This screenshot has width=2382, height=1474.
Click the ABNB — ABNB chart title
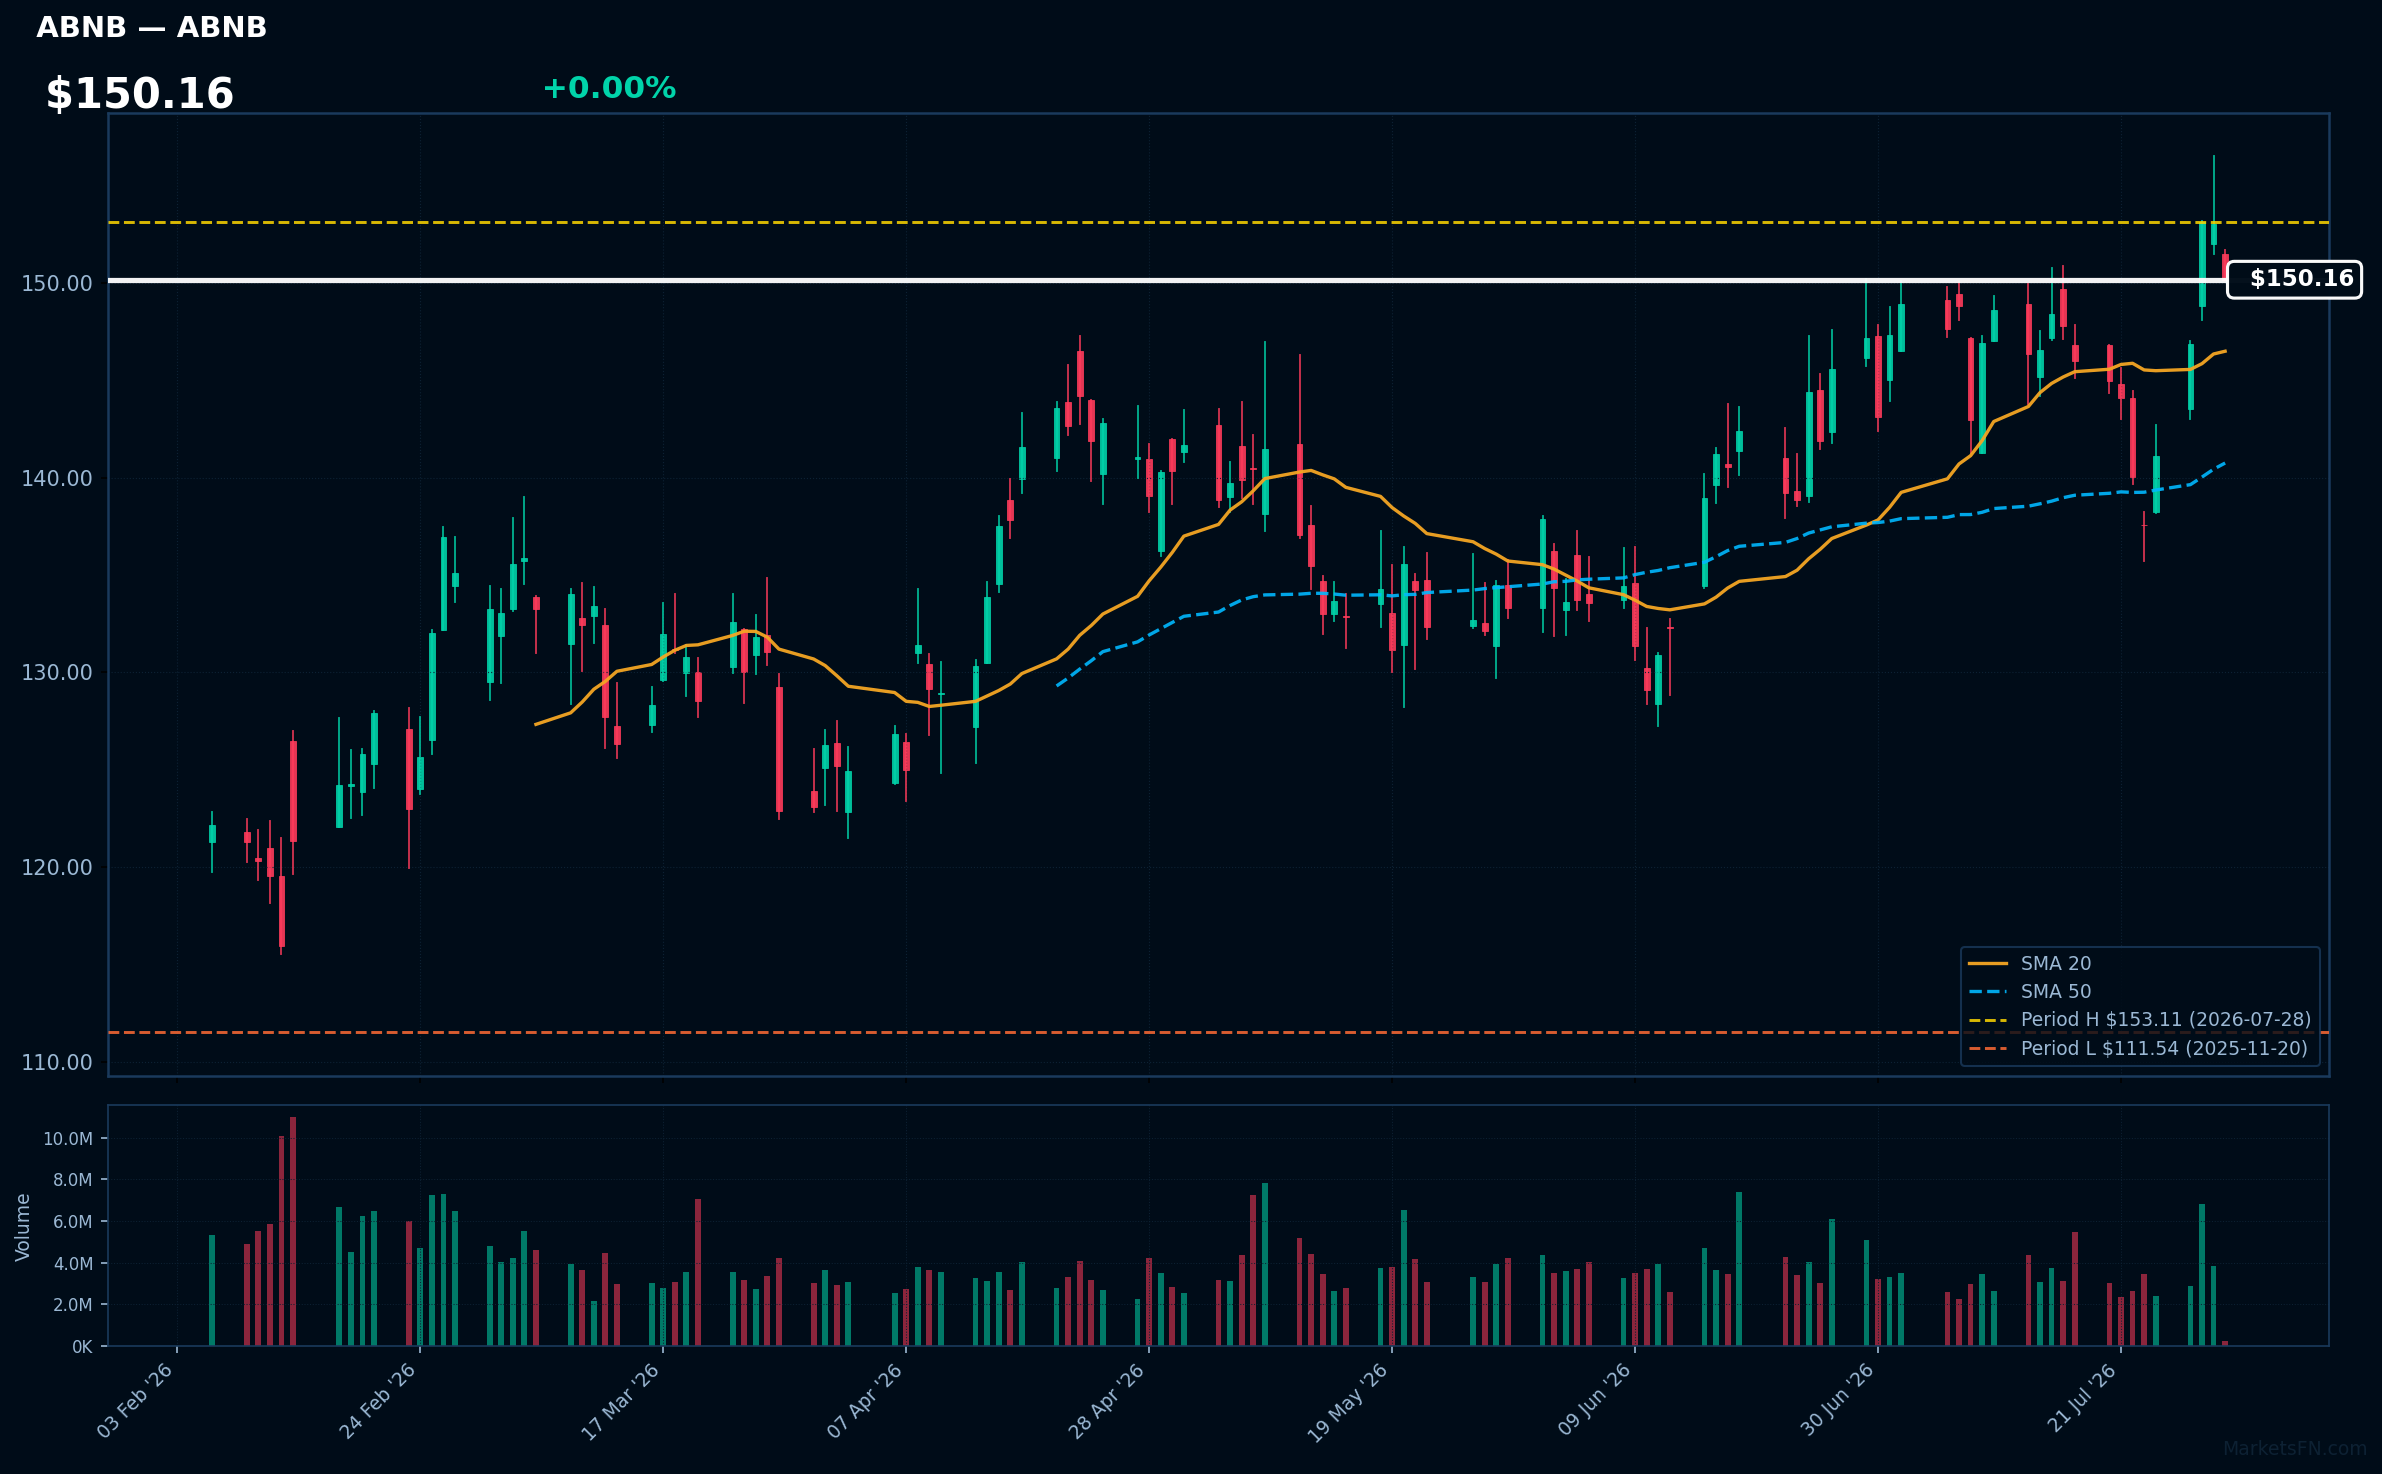click(152, 27)
